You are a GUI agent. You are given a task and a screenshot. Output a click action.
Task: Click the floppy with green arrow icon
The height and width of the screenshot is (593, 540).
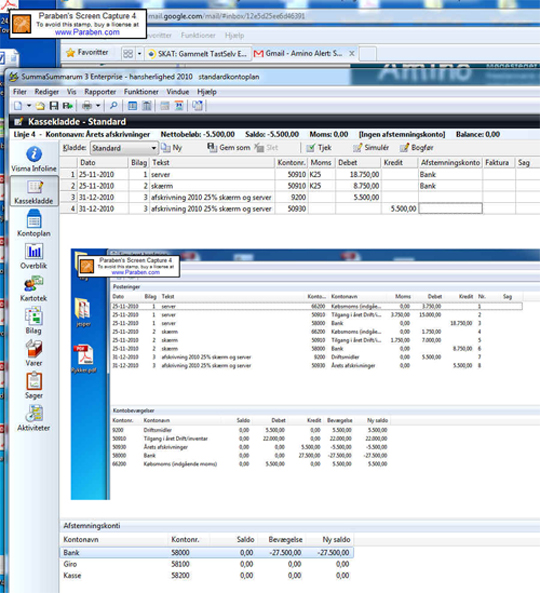point(68,106)
